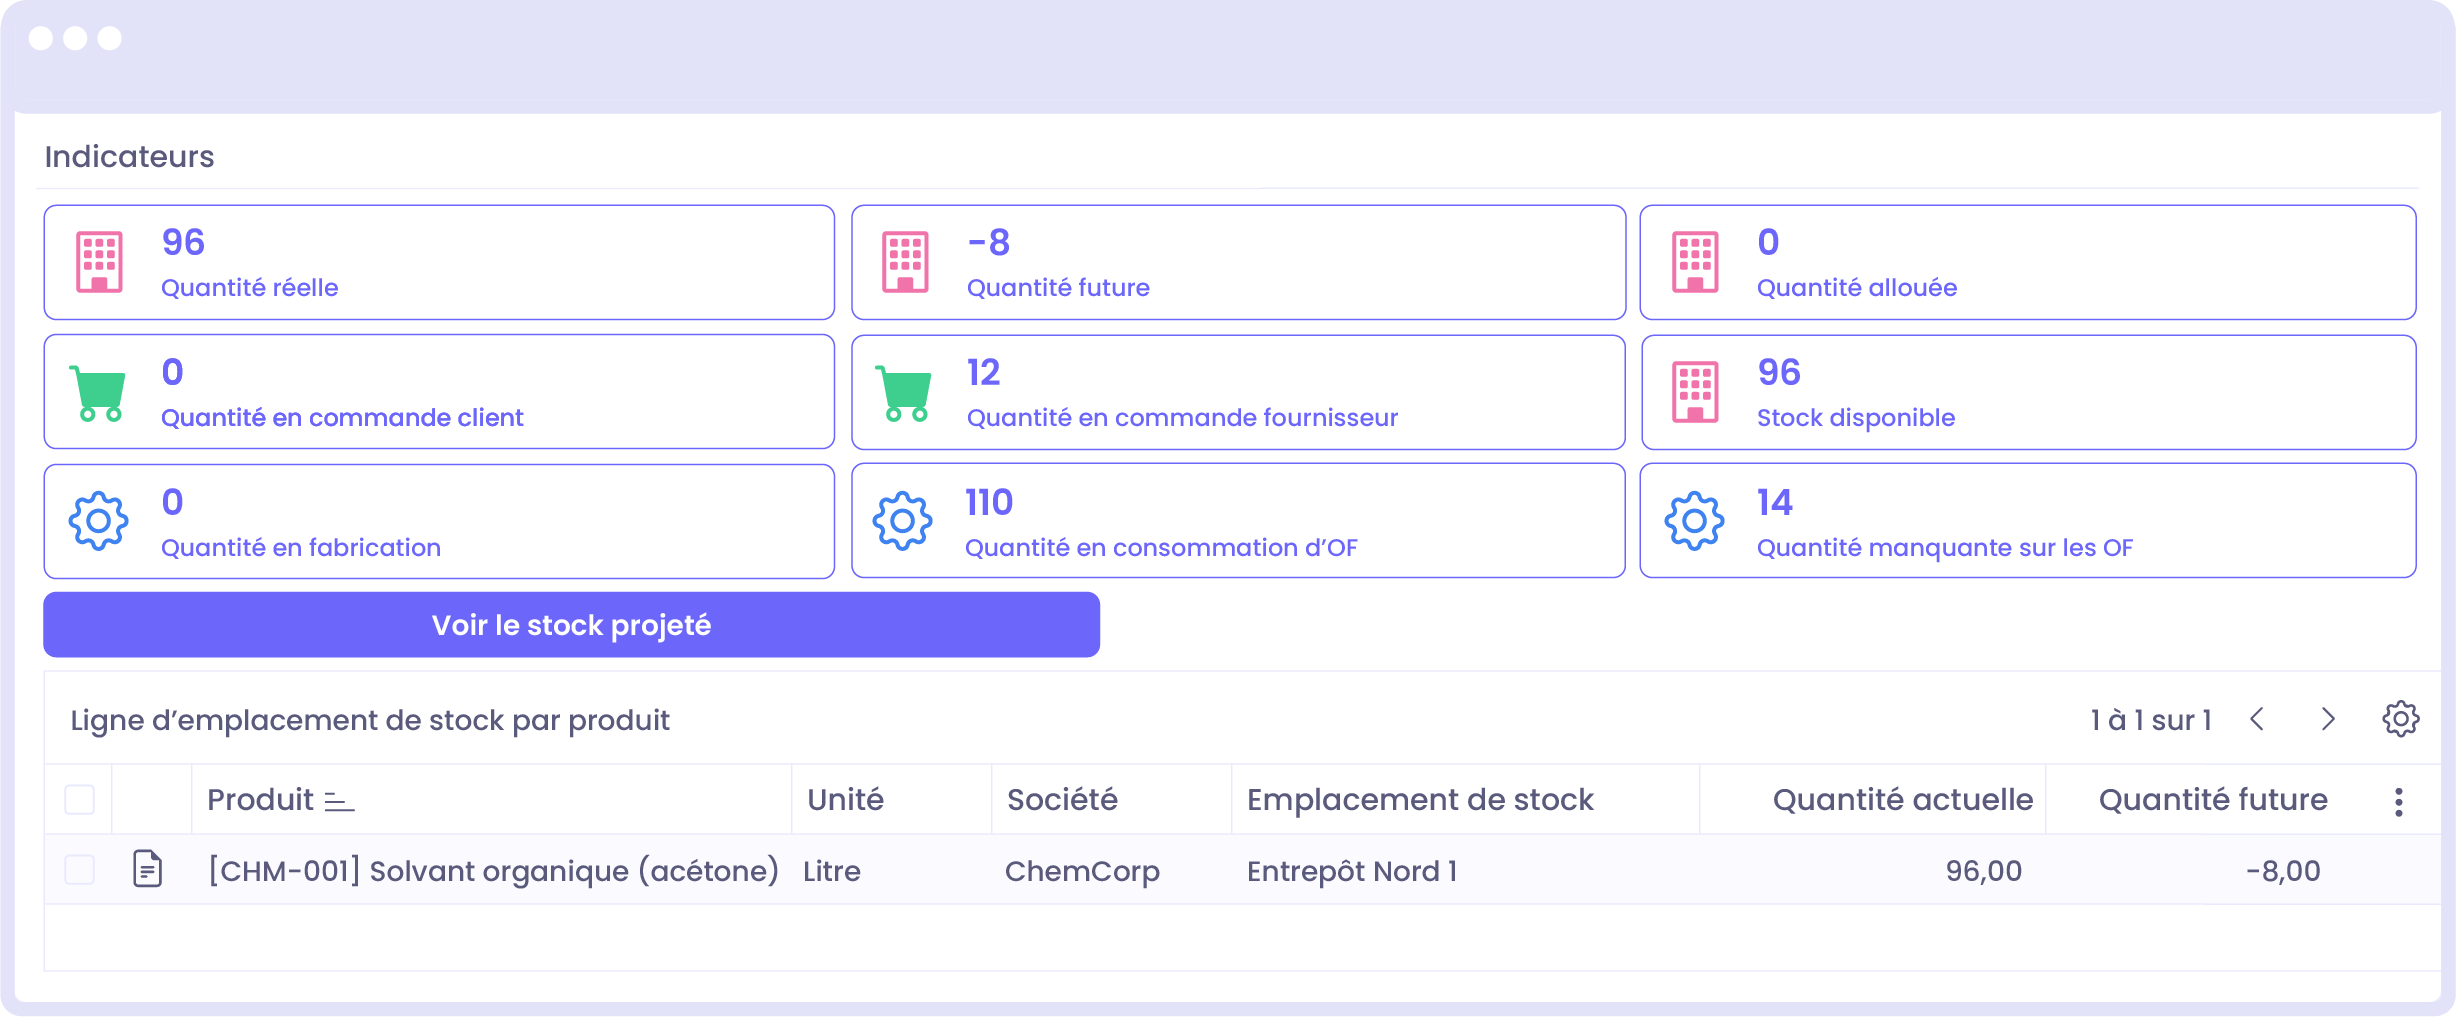Click the cart icon for commande fournisseur
Image resolution: width=2456 pixels, height=1017 pixels.
click(903, 393)
